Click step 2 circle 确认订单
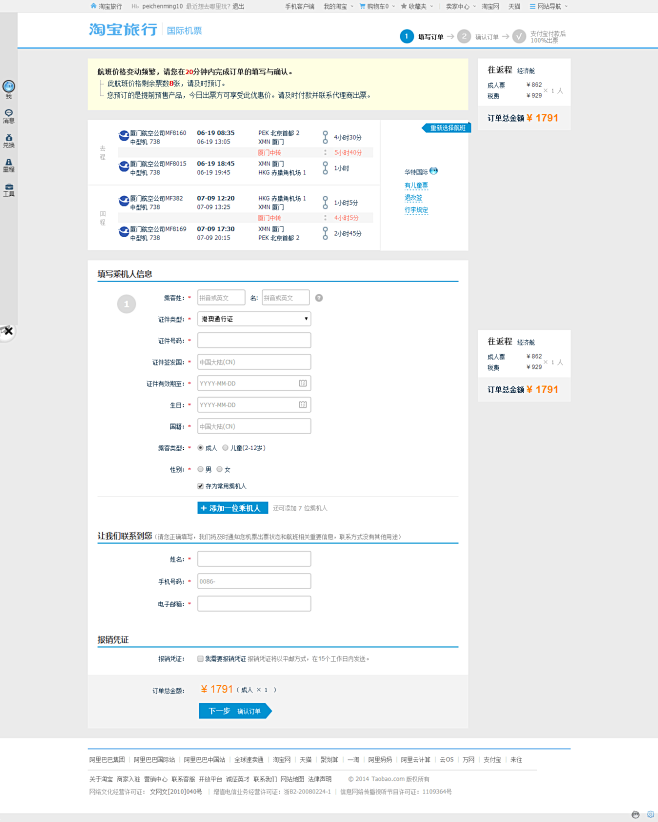 pyautogui.click(x=463, y=36)
